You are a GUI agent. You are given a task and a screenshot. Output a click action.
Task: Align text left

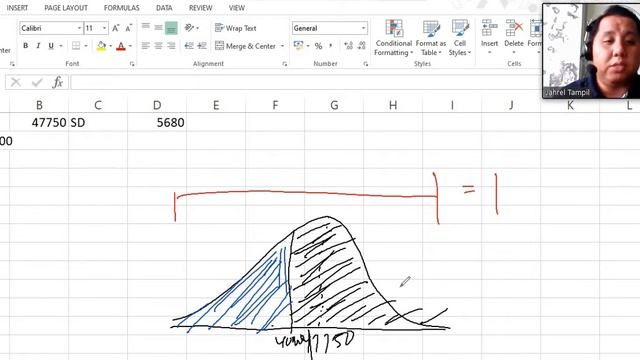point(146,46)
